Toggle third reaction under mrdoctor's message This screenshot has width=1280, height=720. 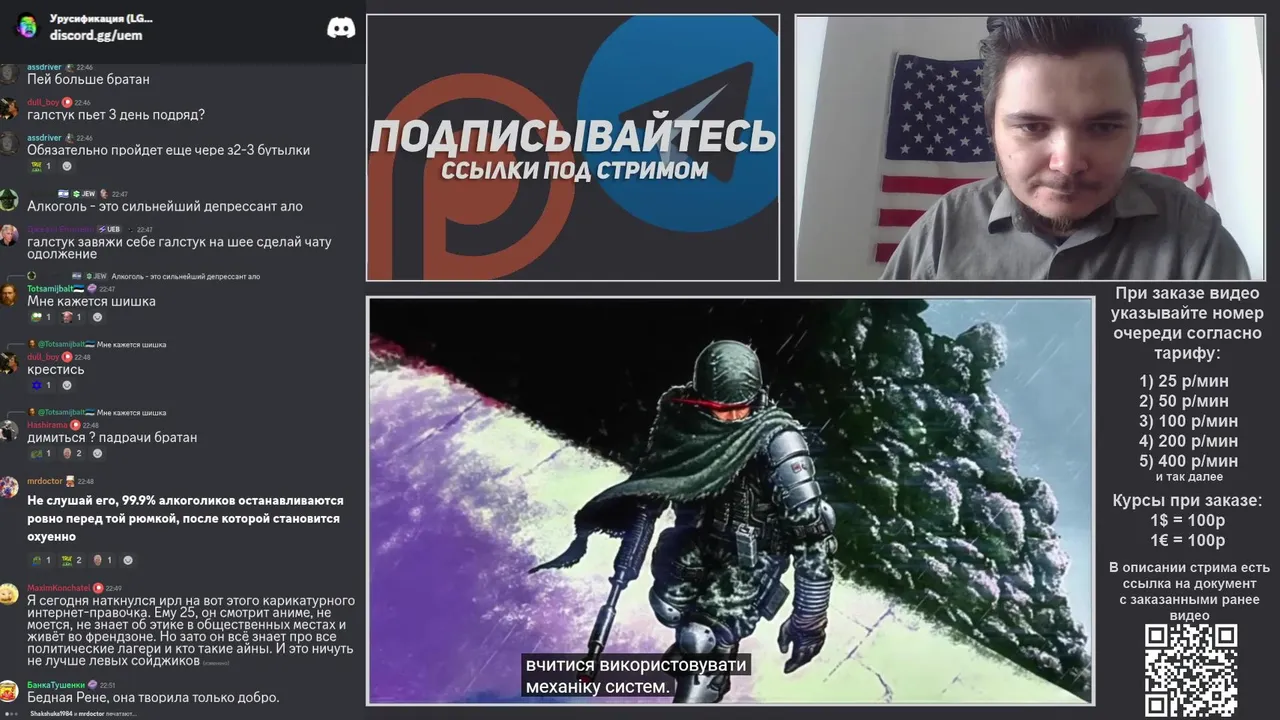[x=102, y=560]
